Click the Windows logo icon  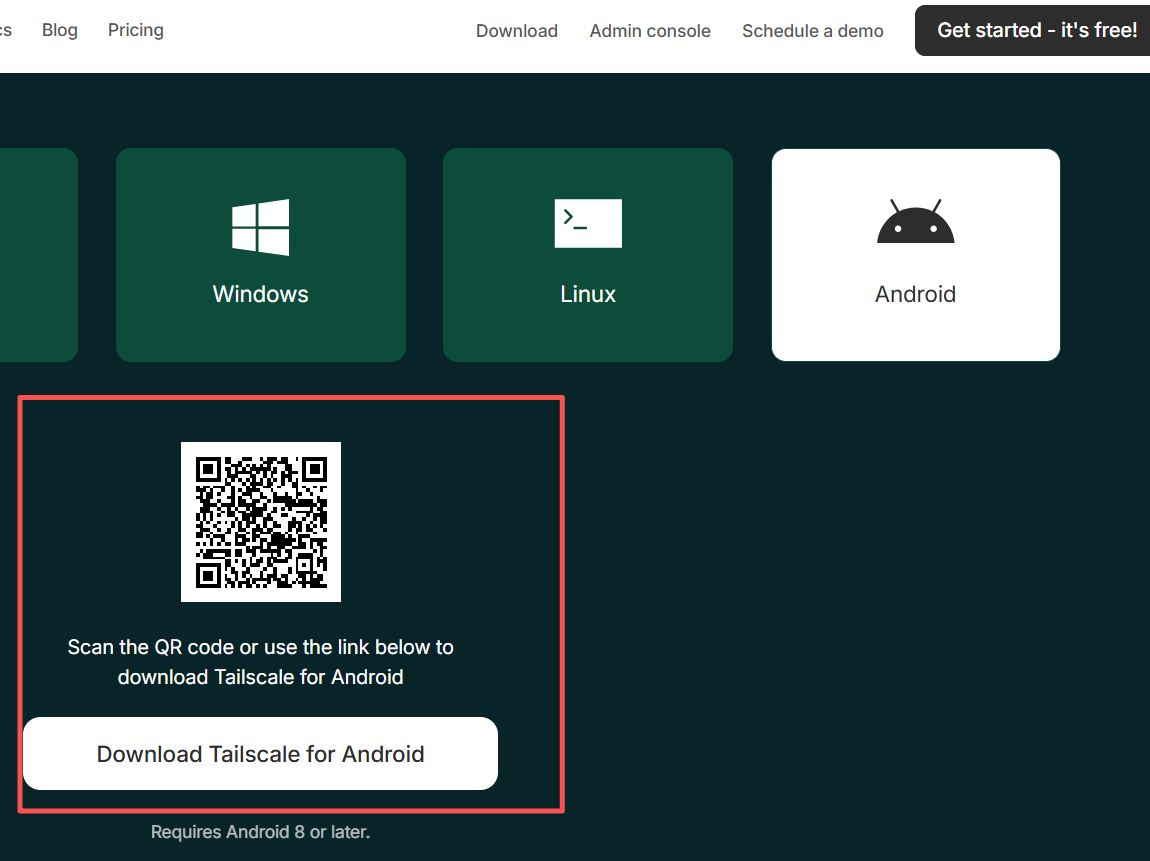point(260,227)
